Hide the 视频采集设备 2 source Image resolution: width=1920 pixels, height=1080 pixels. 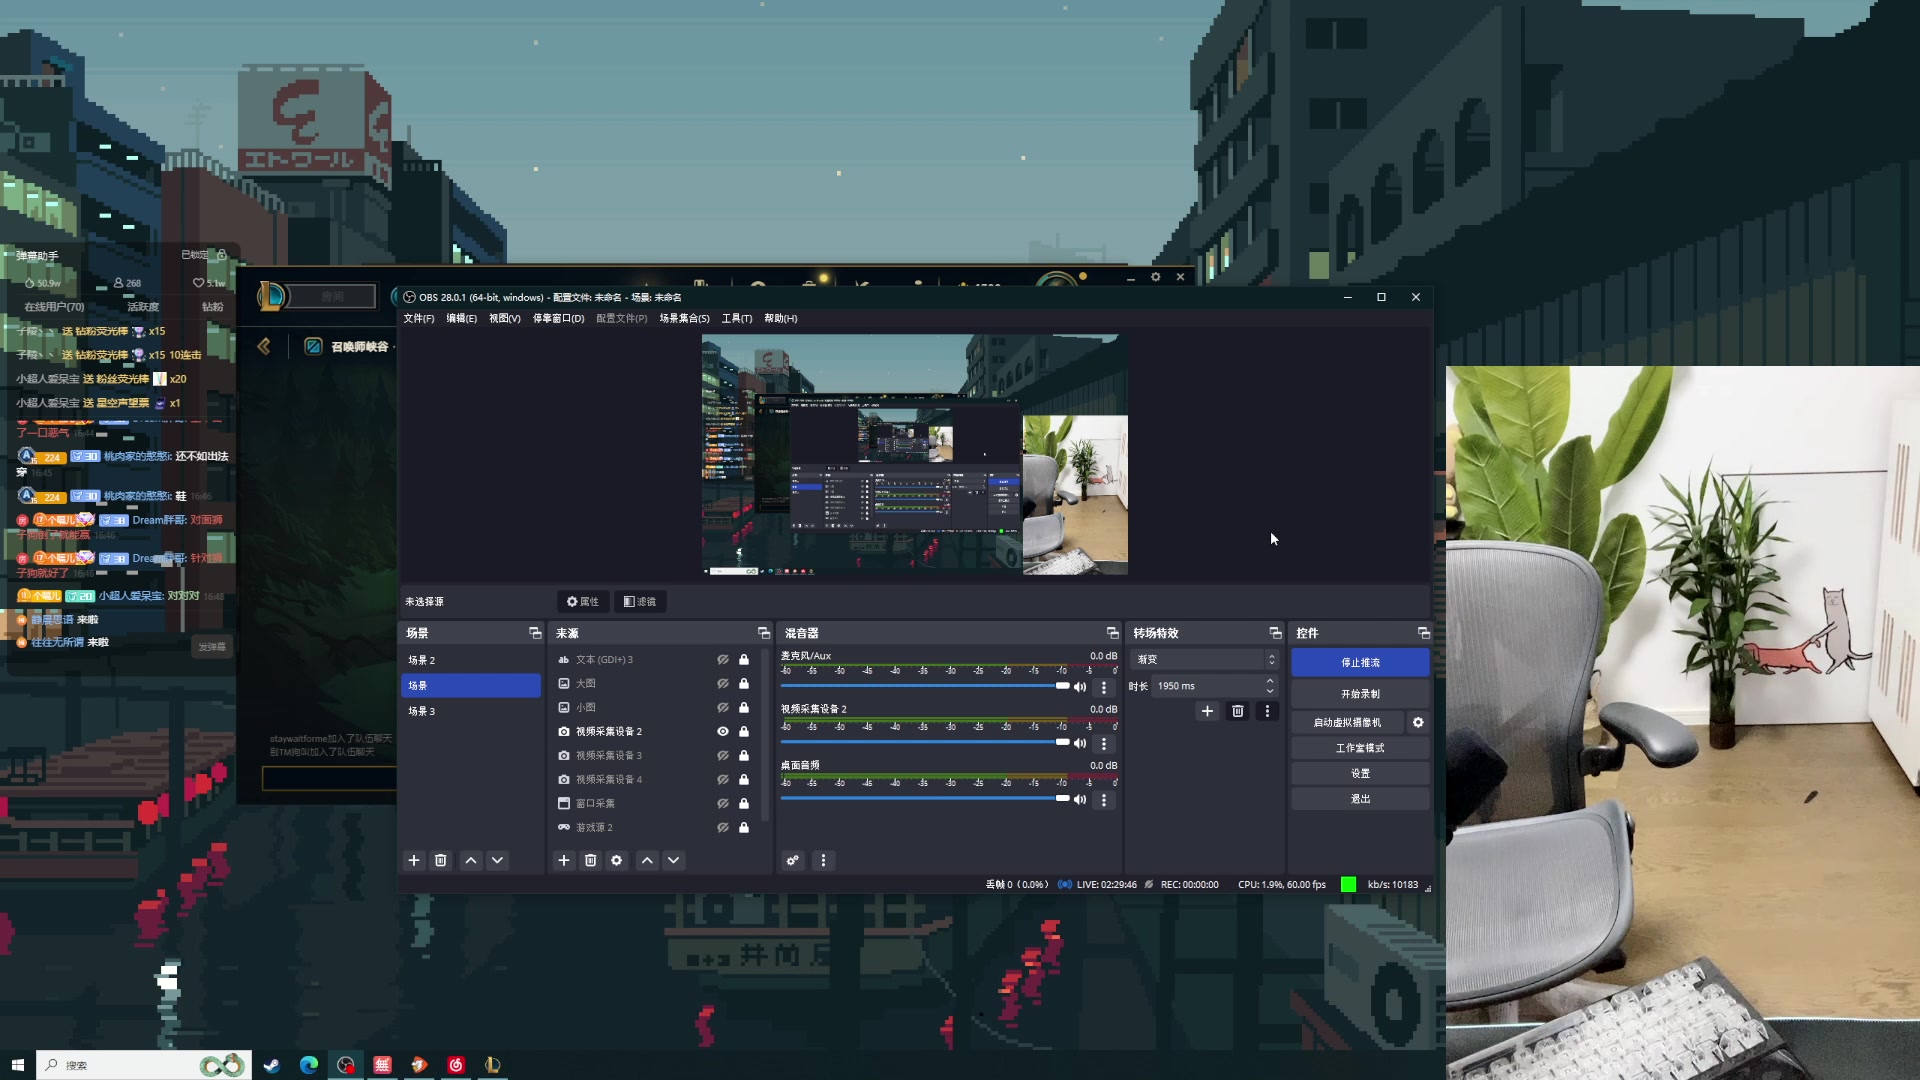(x=723, y=731)
